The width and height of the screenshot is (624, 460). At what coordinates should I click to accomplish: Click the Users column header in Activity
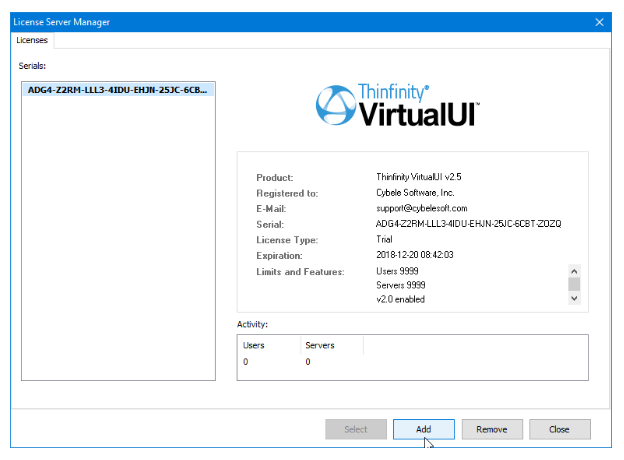(x=269, y=345)
